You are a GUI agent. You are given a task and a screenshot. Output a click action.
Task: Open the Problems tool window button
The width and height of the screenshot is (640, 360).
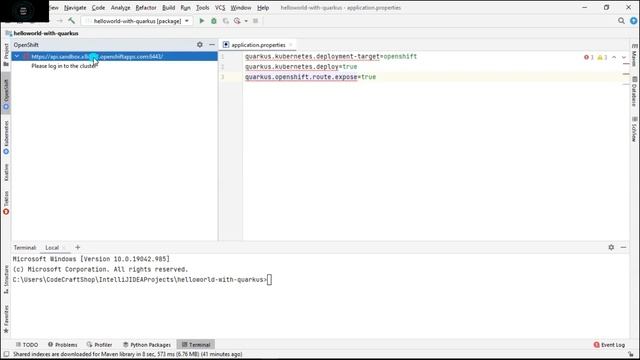pyautogui.click(x=62, y=345)
